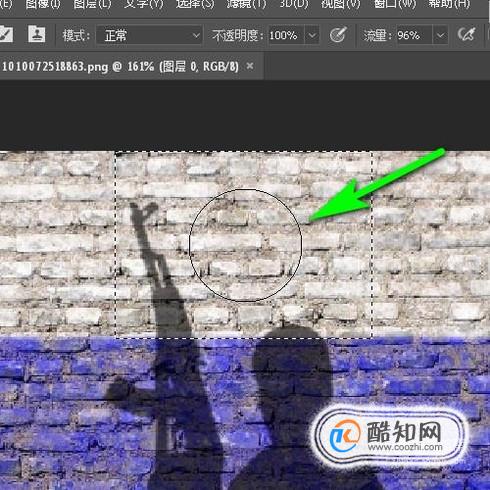The height and width of the screenshot is (490, 490).
Task: Open the 模式 blend mode dropdown
Action: pos(149,35)
